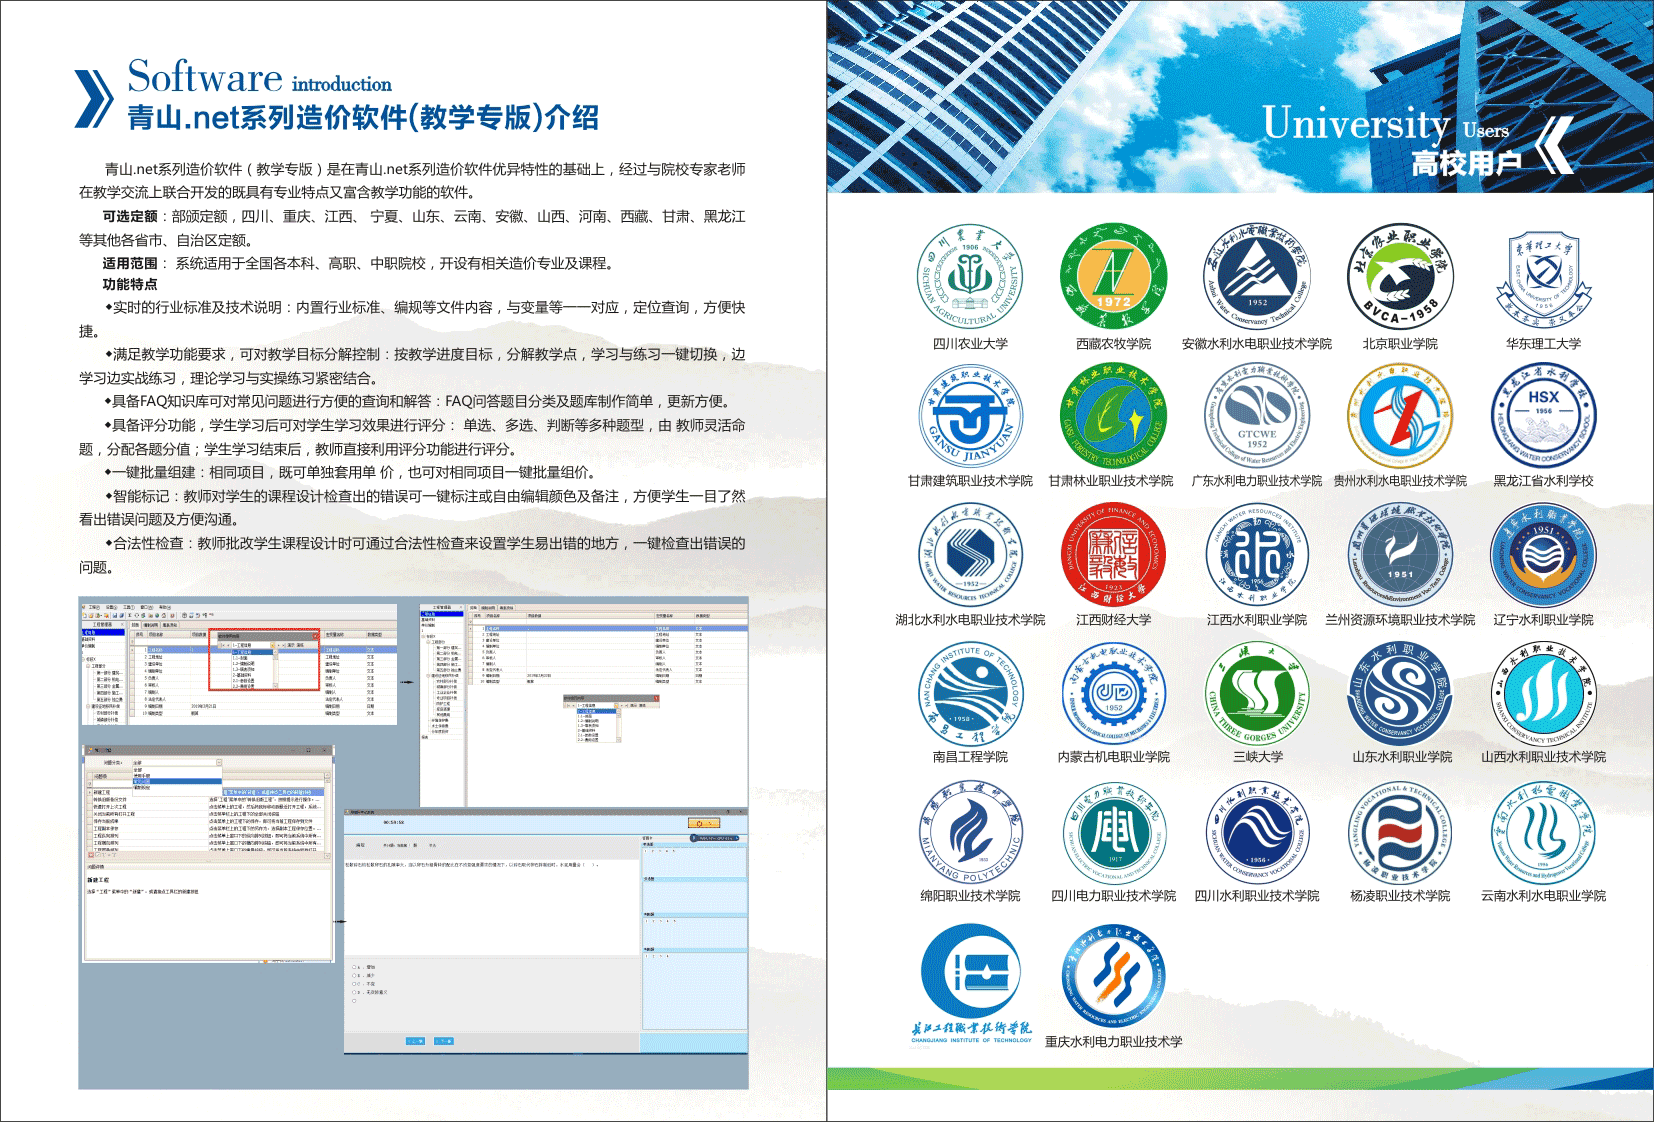Open the 北京职业学院 BVCA-1958 logo
The width and height of the screenshot is (1654, 1122).
[1400, 276]
